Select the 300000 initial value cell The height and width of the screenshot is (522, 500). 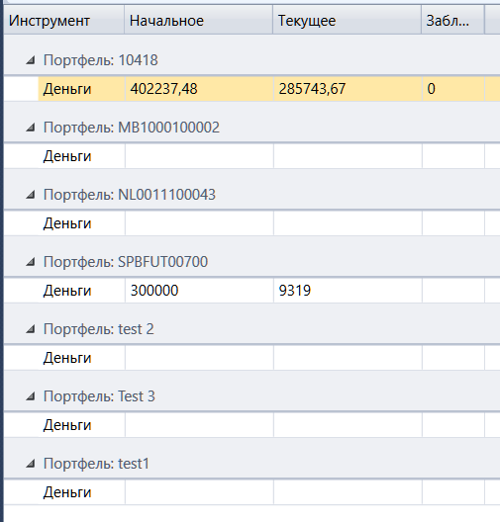click(199, 291)
